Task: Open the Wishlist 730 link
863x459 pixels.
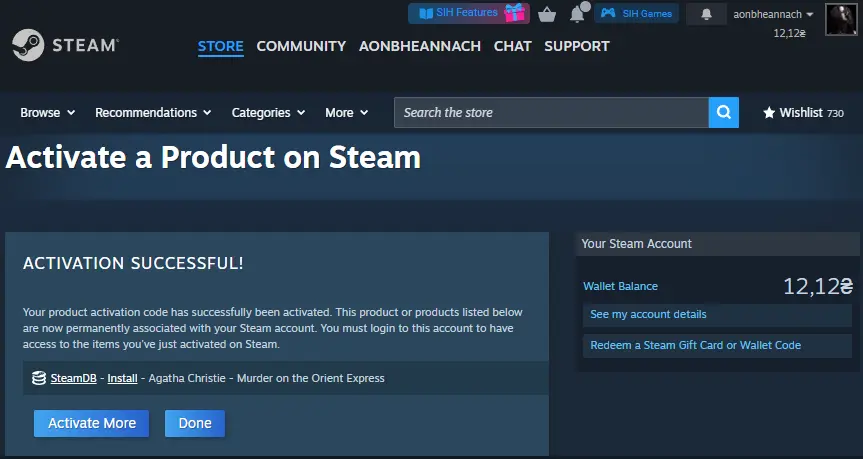Action: [x=803, y=113]
